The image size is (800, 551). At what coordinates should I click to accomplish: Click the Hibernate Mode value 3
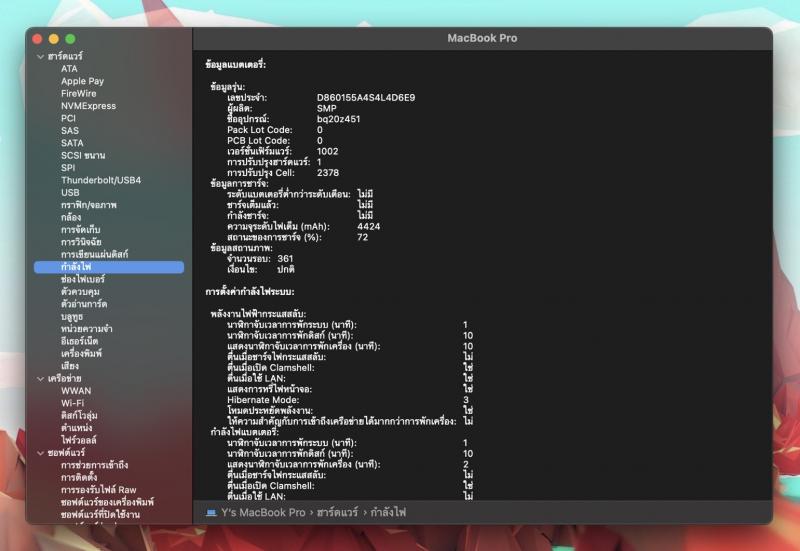466,399
